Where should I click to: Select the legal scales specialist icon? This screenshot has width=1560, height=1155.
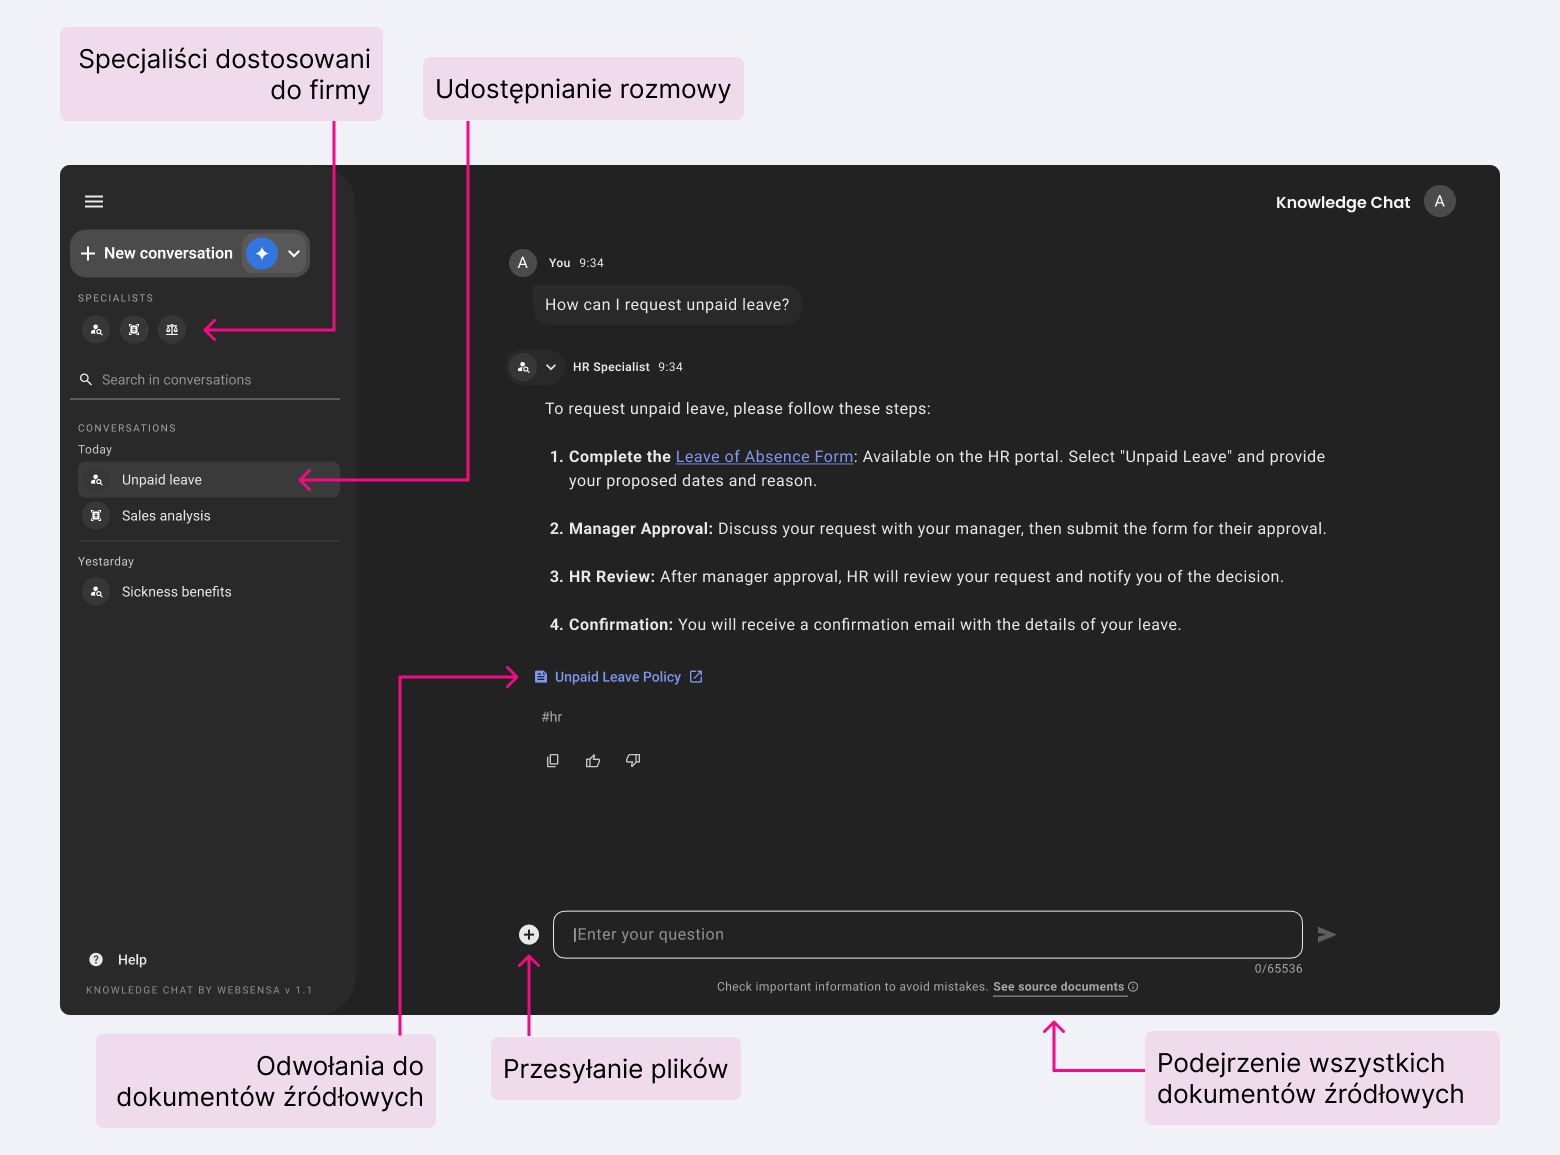(x=171, y=329)
